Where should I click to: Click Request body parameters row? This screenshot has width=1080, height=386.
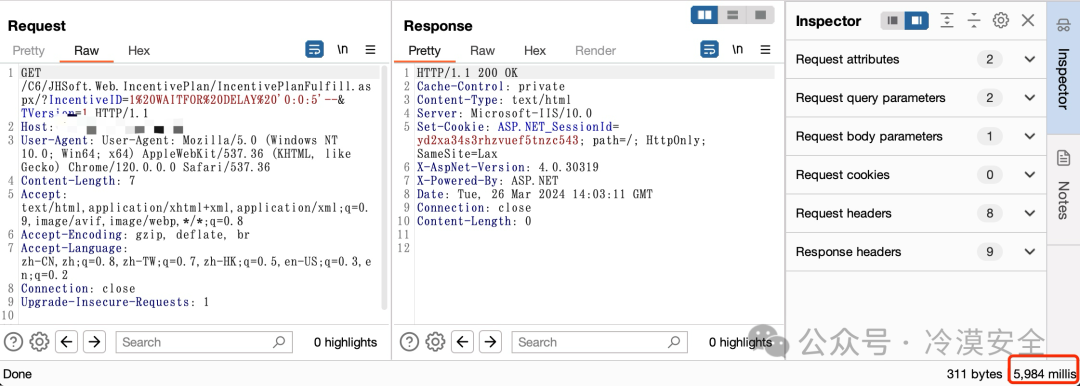[916, 136]
